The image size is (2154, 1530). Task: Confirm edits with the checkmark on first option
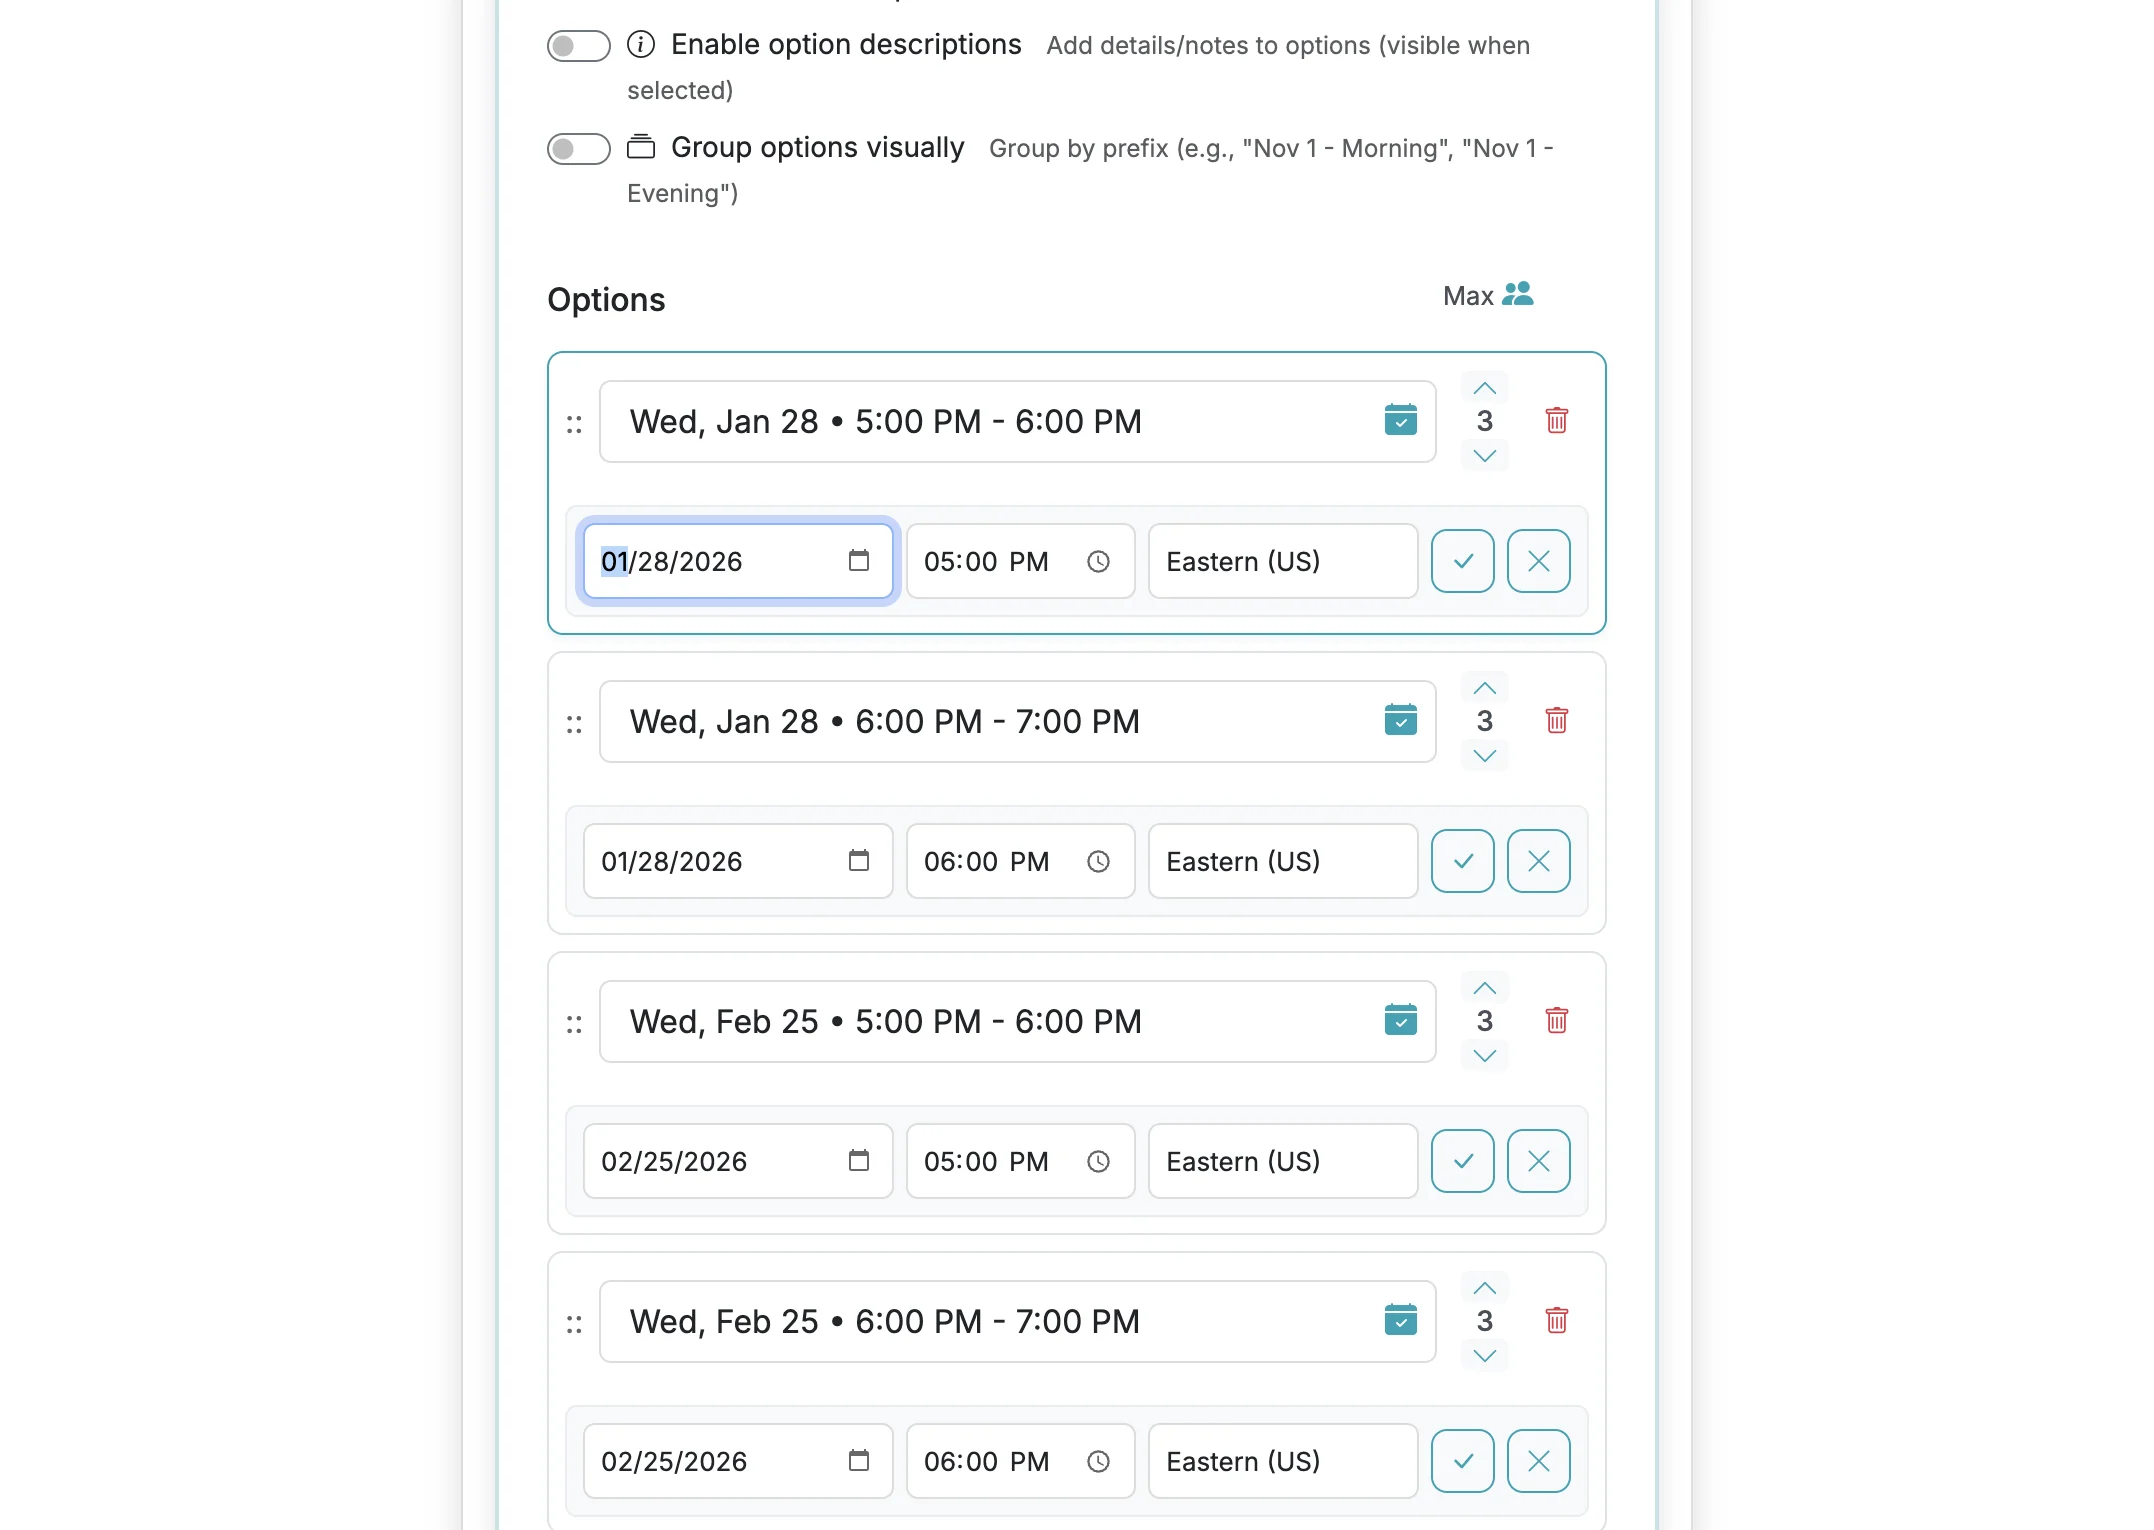(x=1462, y=561)
